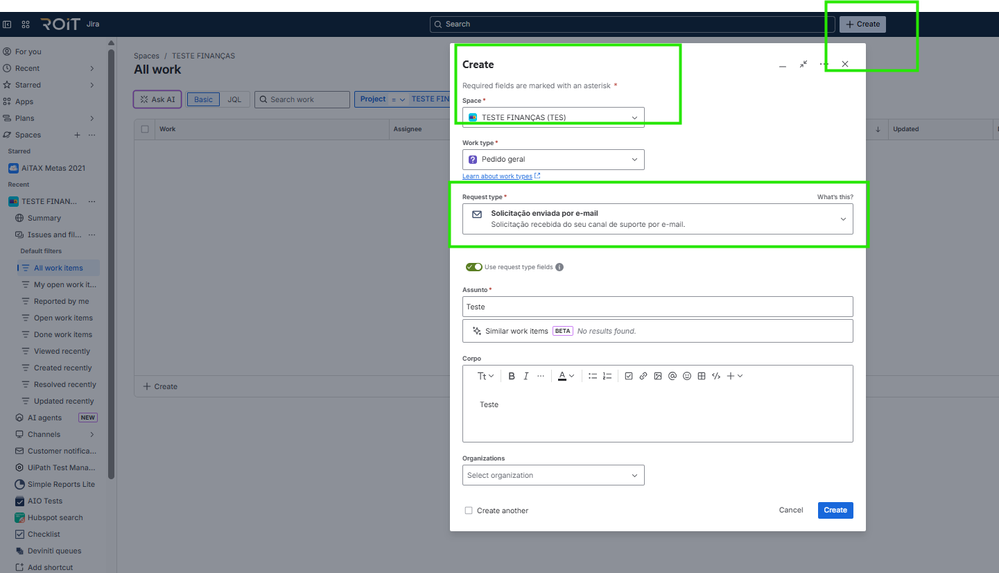Collapse the Create dialog to smaller size
Viewport: 999px width, 573px height.
[x=803, y=64]
